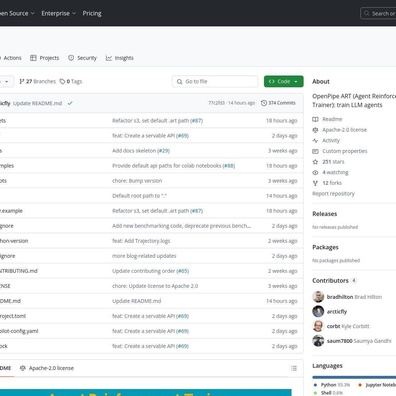
Task: Open the README outline list icon
Action: (294, 368)
